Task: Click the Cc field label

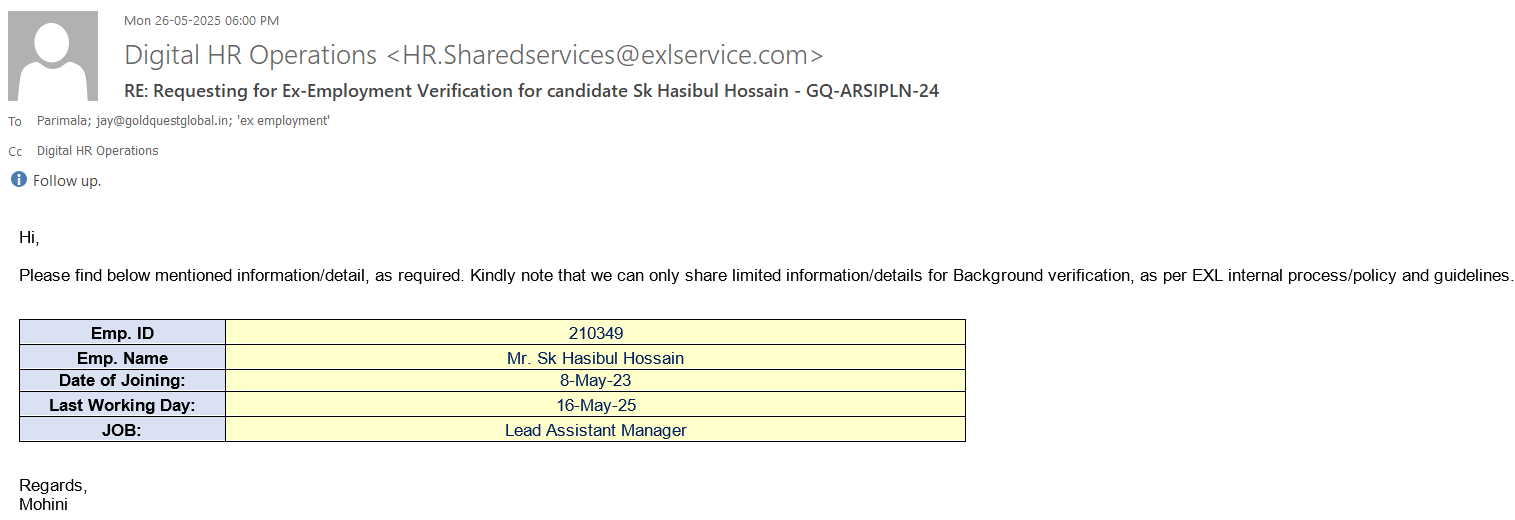Action: (x=15, y=152)
